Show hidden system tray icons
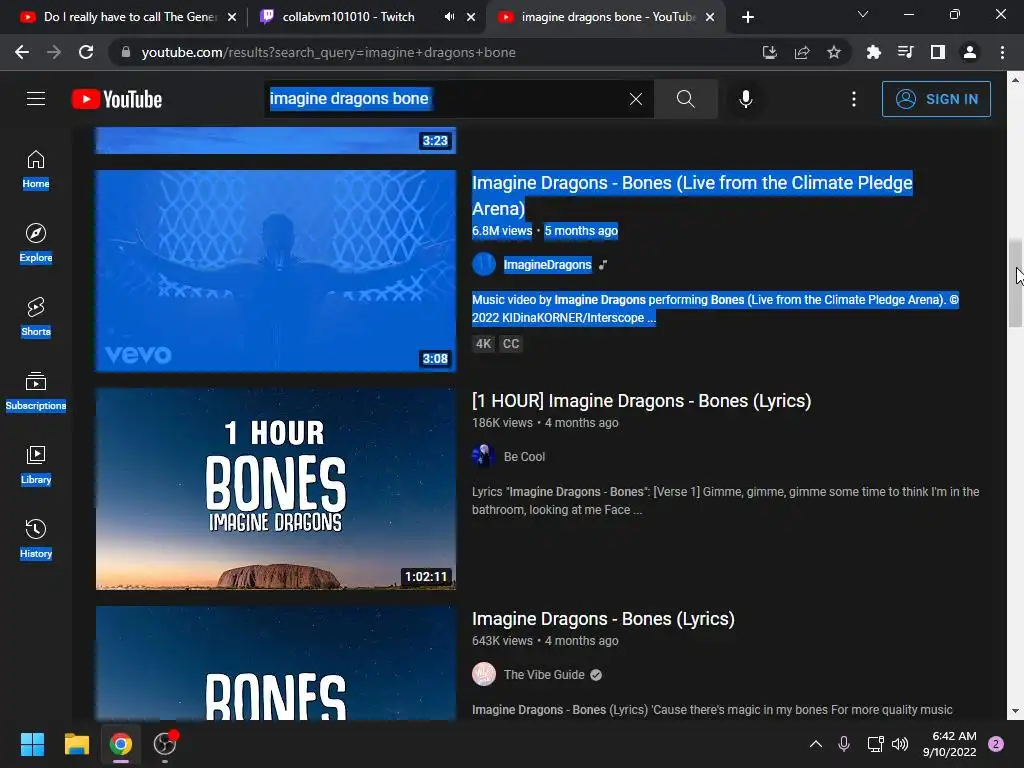The width and height of the screenshot is (1024, 768). pos(816,743)
